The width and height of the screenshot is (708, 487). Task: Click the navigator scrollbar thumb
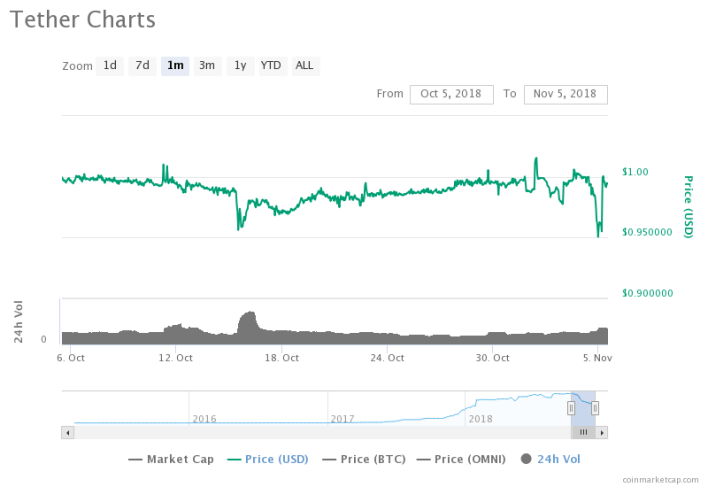583,433
